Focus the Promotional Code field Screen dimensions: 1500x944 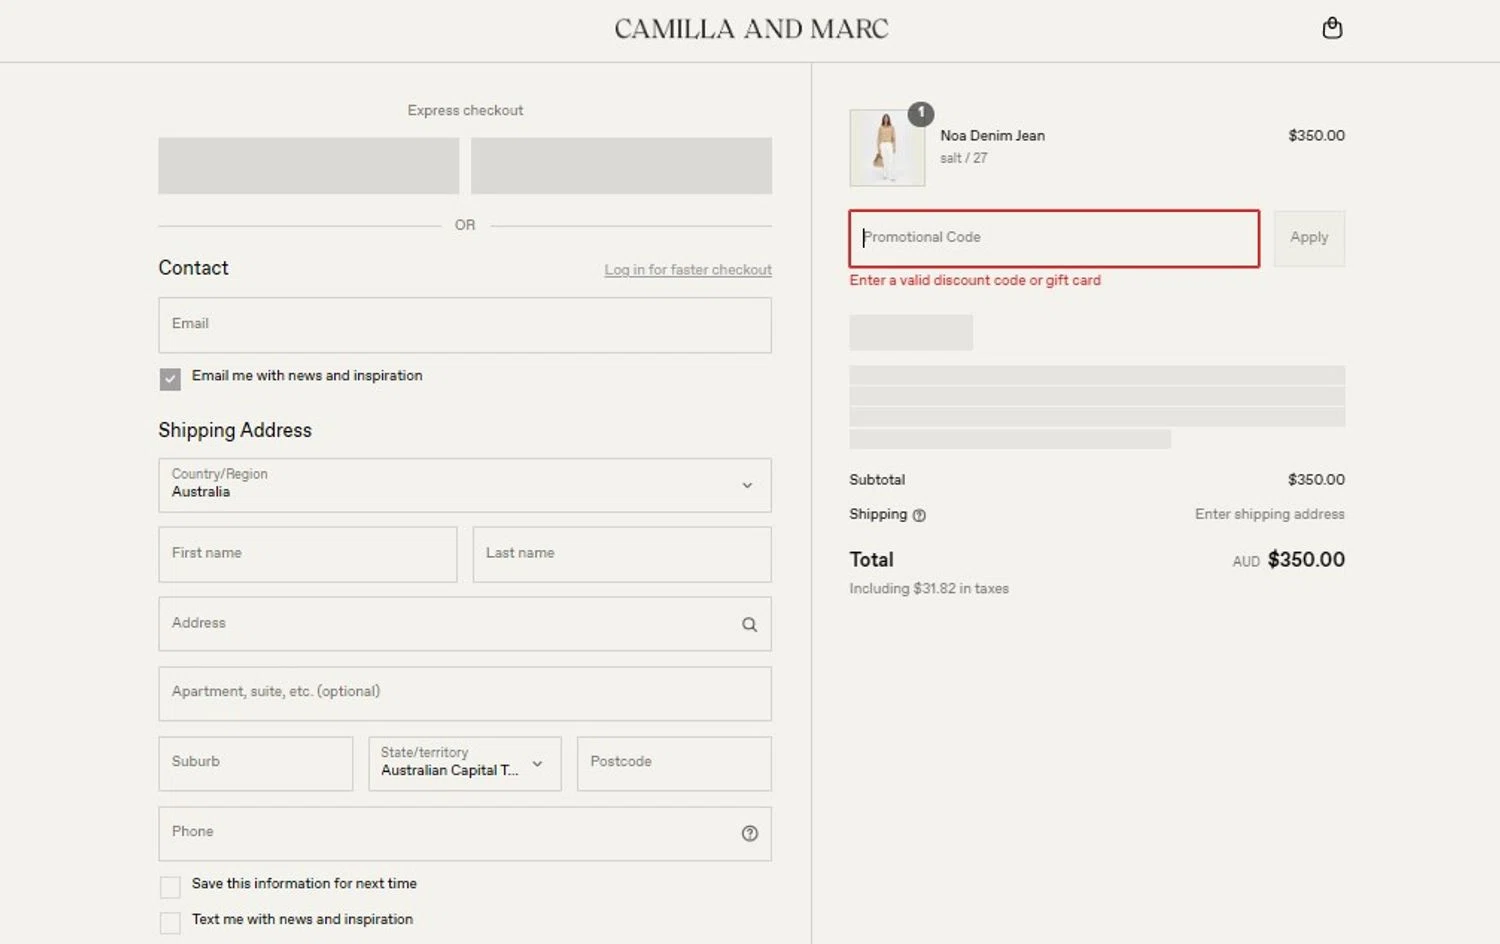(x=1054, y=238)
